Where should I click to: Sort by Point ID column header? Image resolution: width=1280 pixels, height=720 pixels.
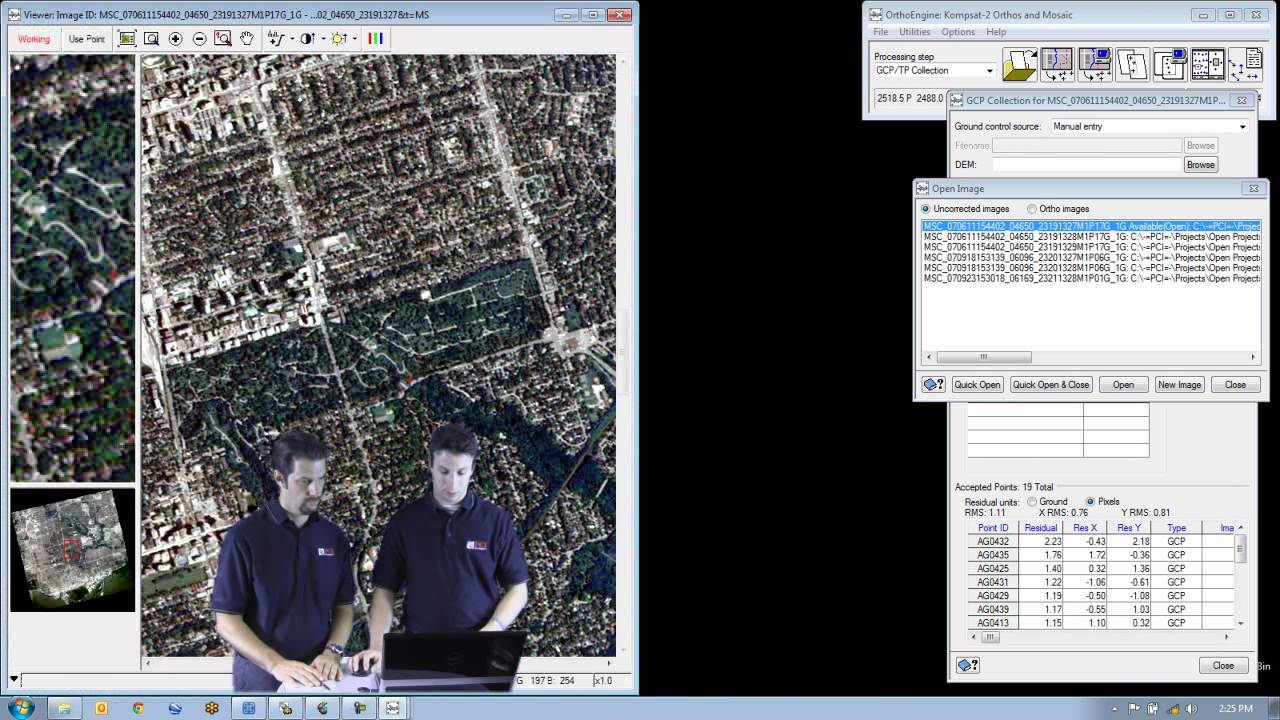[x=993, y=528]
